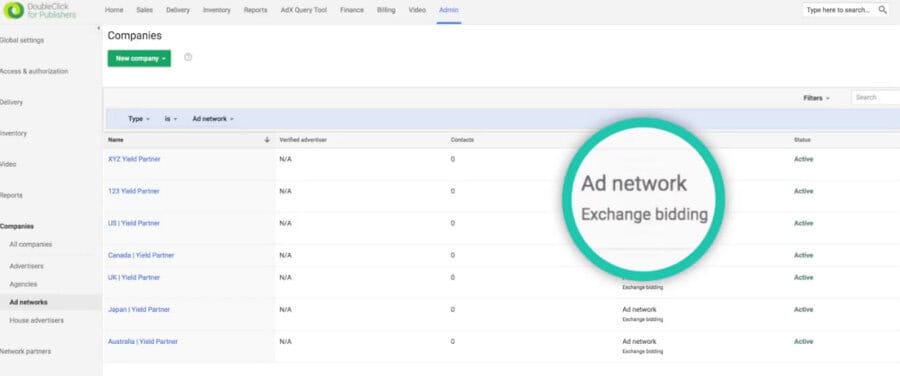Click Active status for Australia | Yield Partner

[x=804, y=342]
